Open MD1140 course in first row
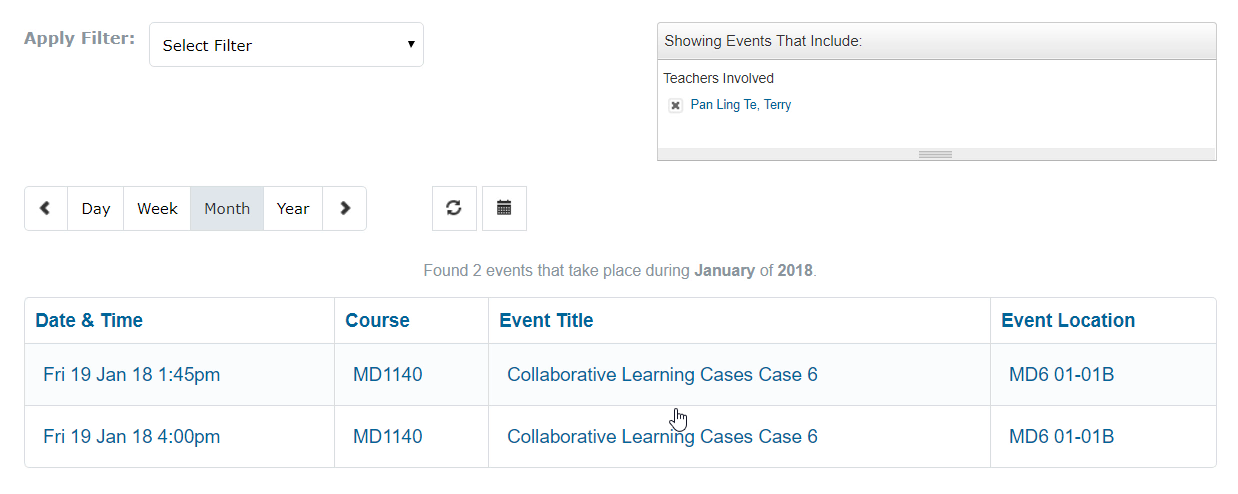The width and height of the screenshot is (1238, 494). click(388, 375)
